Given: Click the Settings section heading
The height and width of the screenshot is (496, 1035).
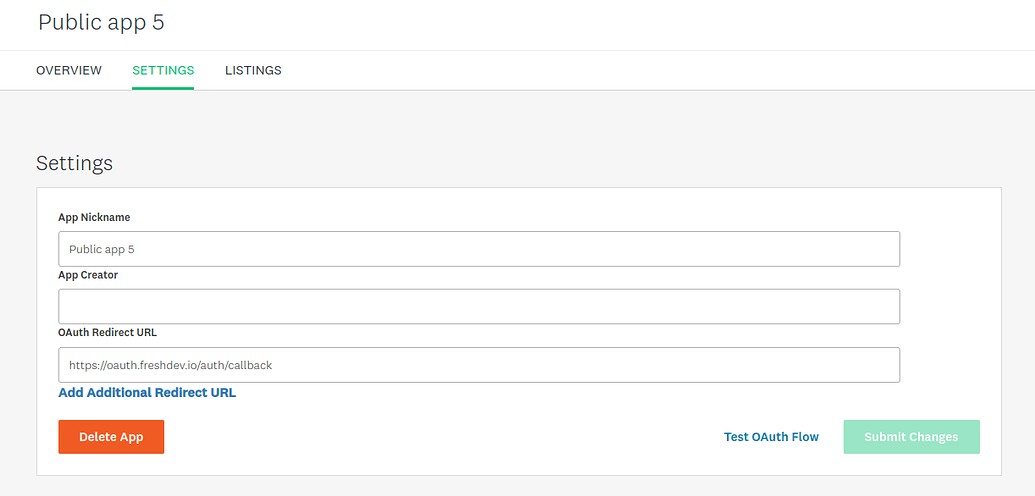Looking at the screenshot, I should point(75,163).
